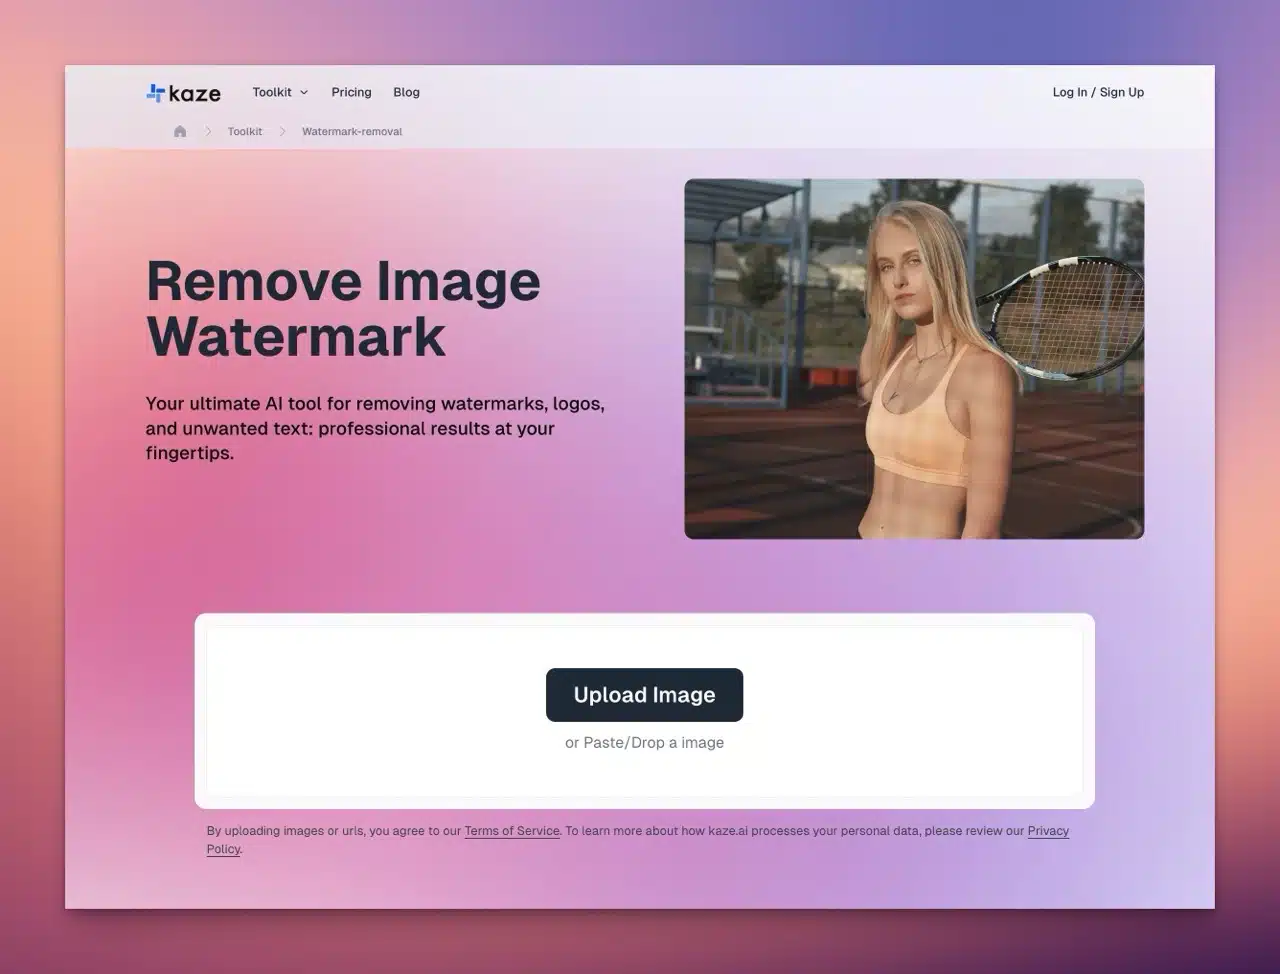The height and width of the screenshot is (974, 1280).
Task: Expand the chevron next to Toolkit
Action: click(x=304, y=93)
